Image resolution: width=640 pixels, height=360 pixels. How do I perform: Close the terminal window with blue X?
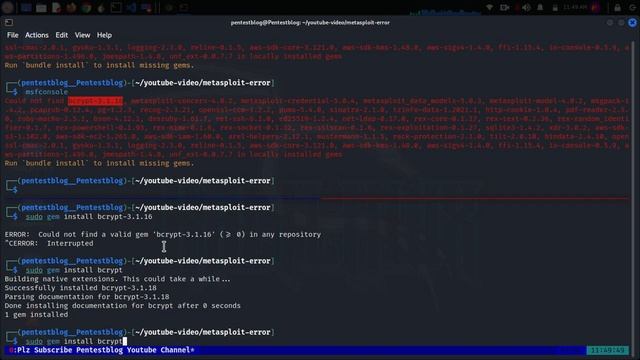[632, 23]
